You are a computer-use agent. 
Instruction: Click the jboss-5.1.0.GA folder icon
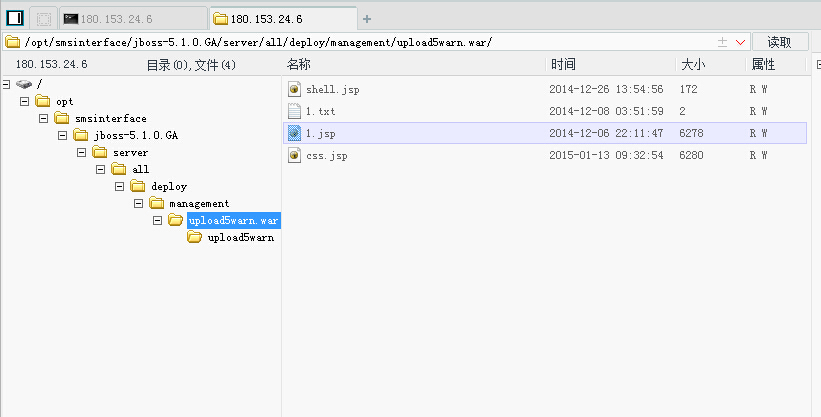pyautogui.click(x=80, y=135)
